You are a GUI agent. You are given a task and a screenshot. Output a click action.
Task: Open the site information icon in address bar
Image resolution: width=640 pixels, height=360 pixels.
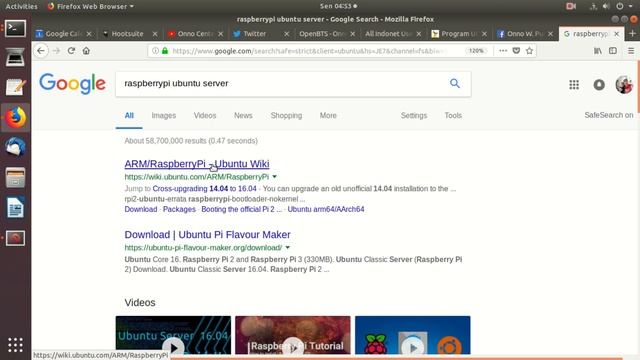coord(155,51)
